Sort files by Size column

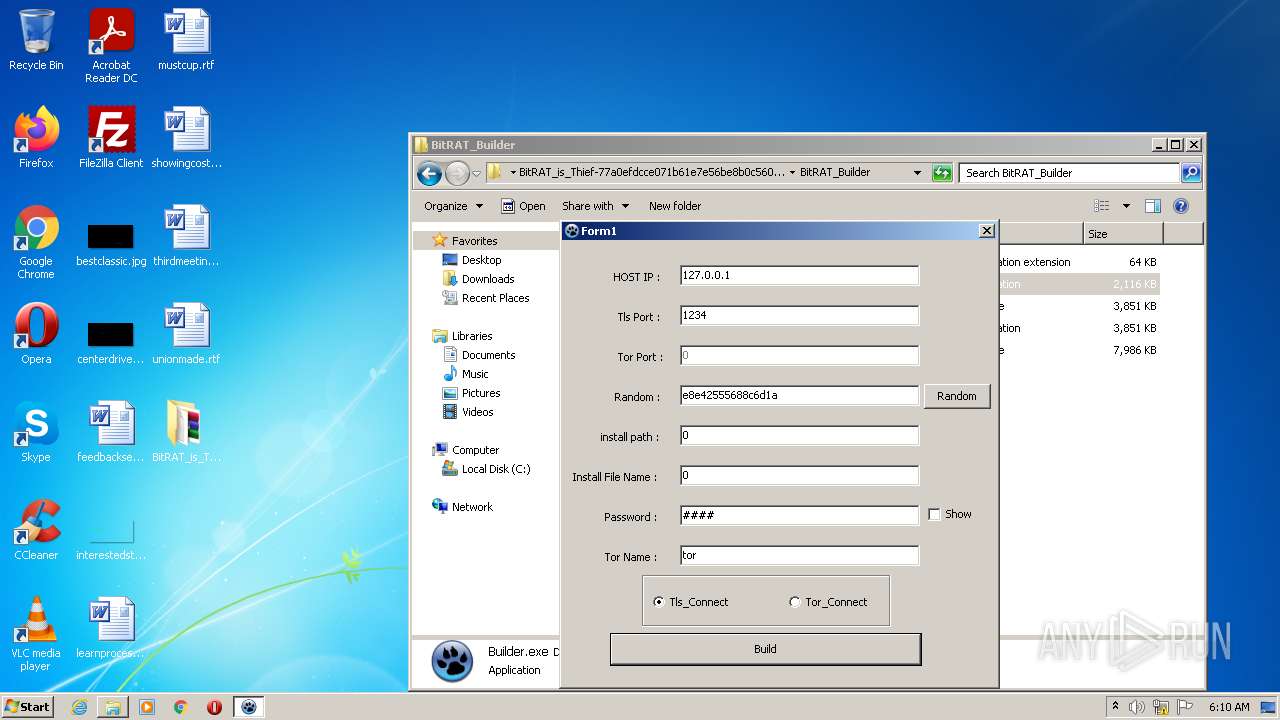pyautogui.click(x=1123, y=234)
